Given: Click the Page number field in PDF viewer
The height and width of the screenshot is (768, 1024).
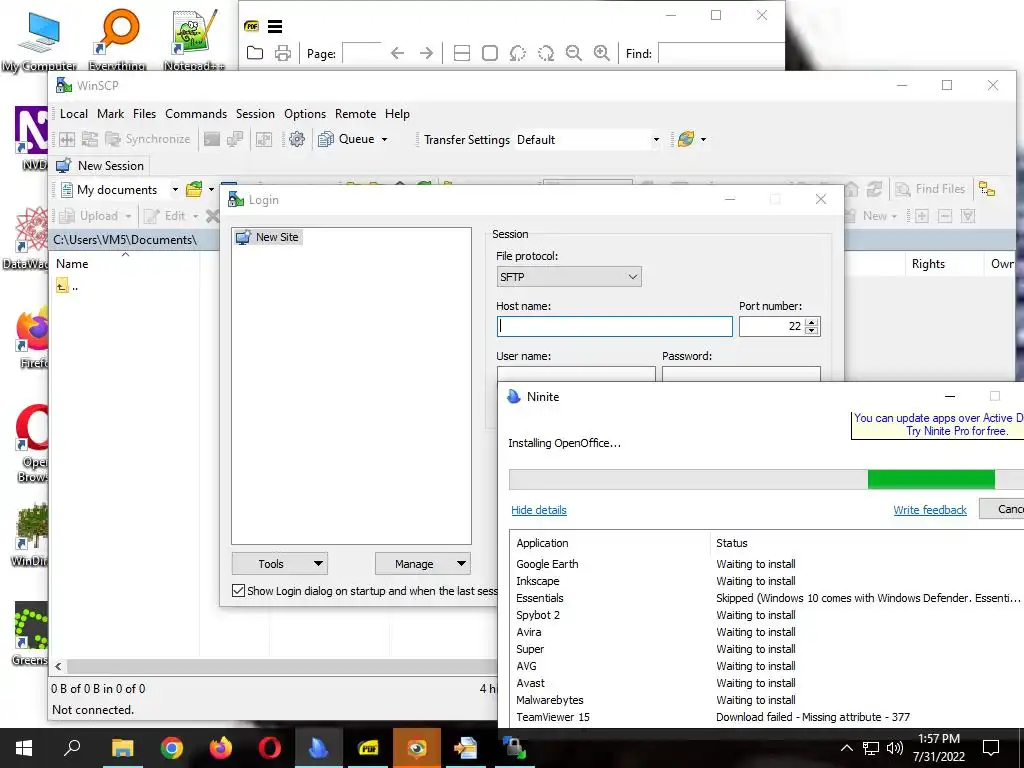Looking at the screenshot, I should click(x=361, y=53).
